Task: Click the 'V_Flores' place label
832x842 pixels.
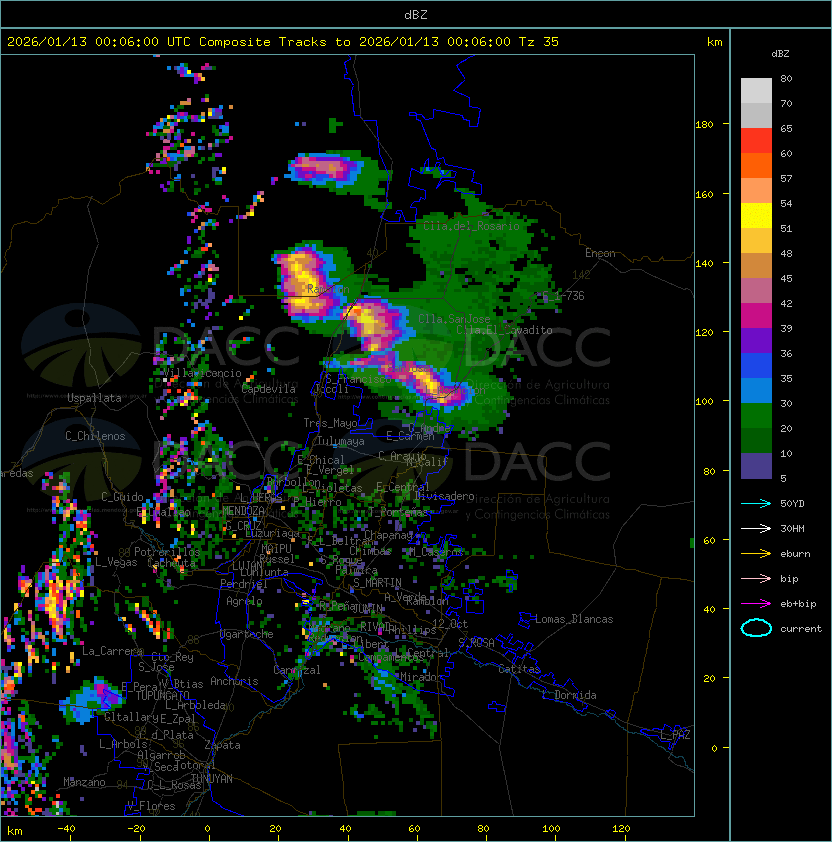Action: click(x=151, y=806)
